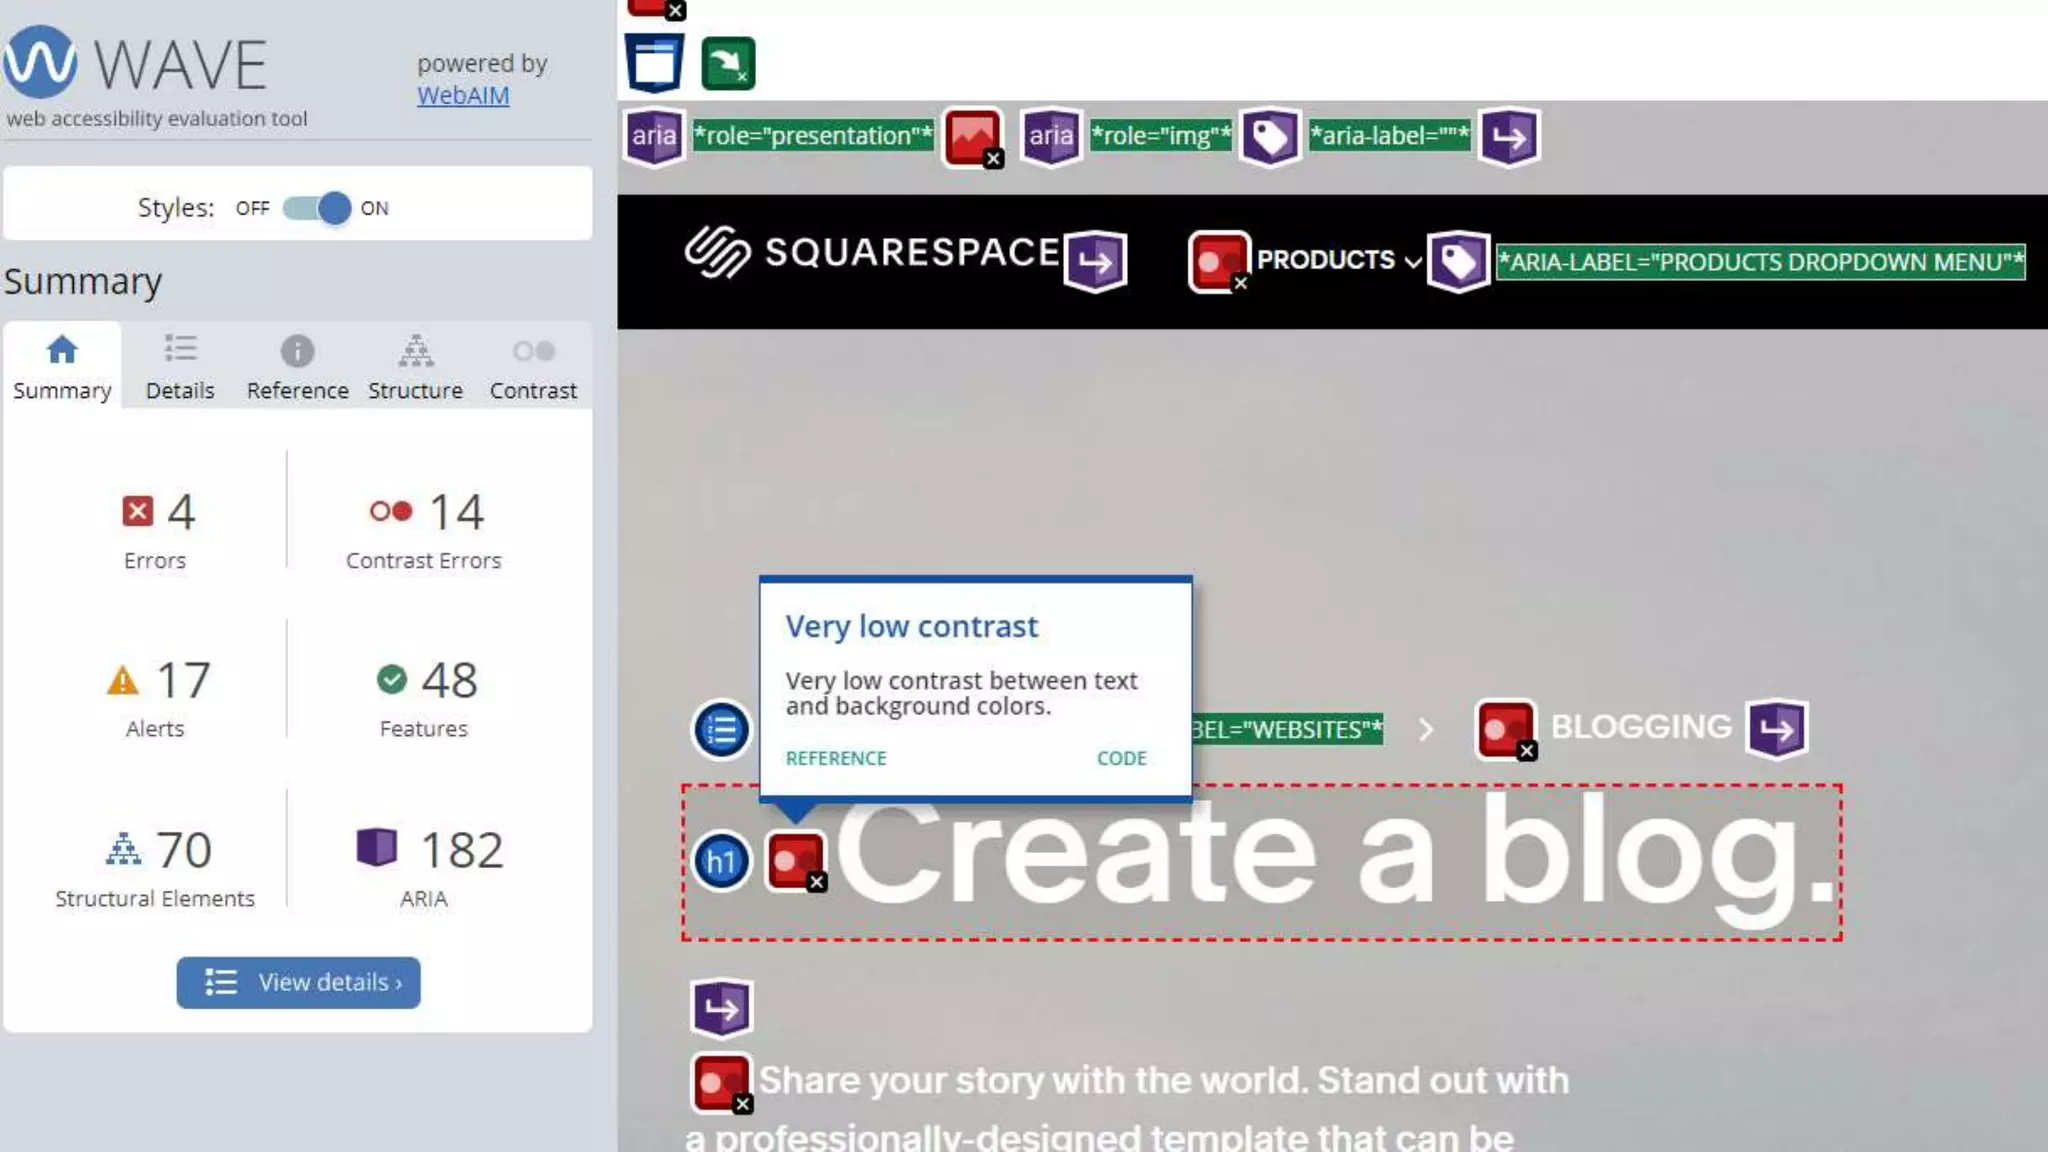Click the aria icon before role="presentation"

(x=654, y=136)
